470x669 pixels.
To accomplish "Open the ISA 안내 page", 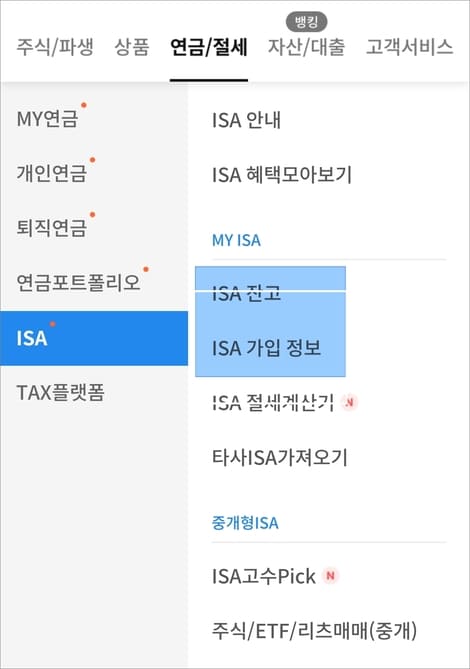I will (x=247, y=120).
